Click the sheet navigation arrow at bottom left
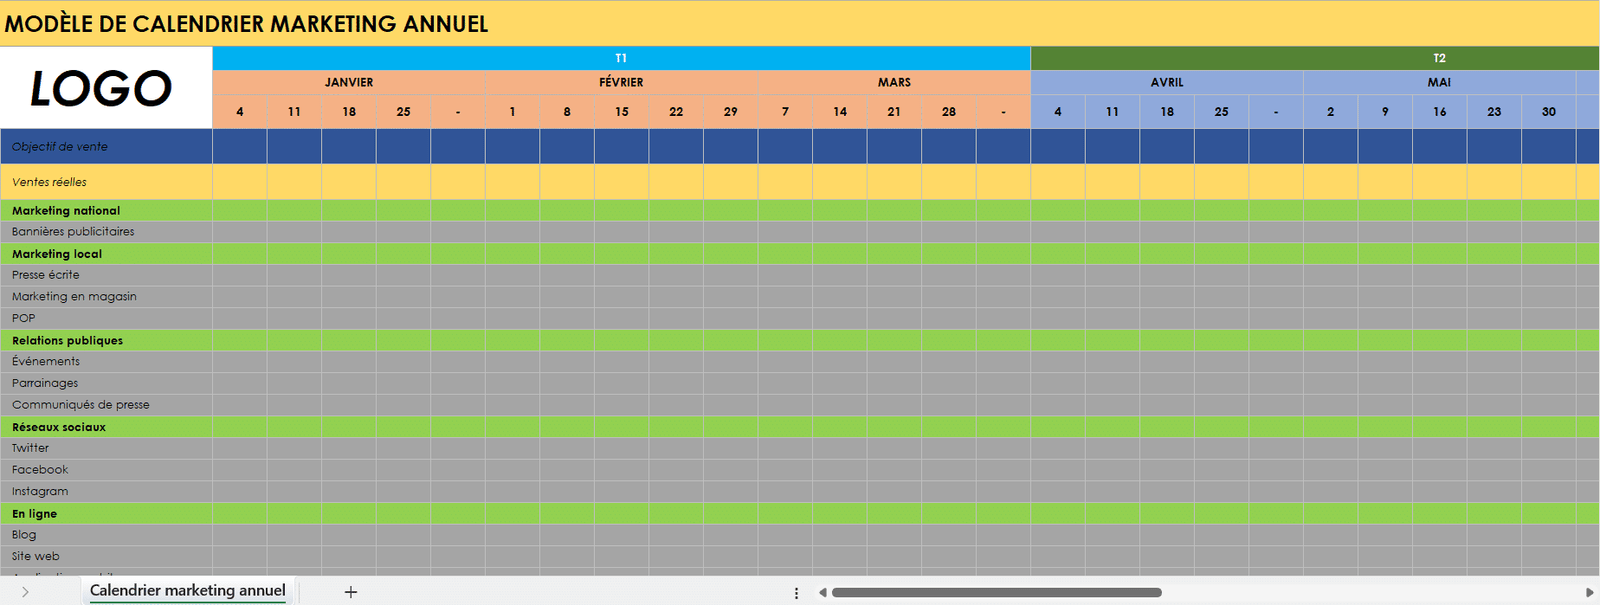This screenshot has width=1600, height=605. (25, 592)
